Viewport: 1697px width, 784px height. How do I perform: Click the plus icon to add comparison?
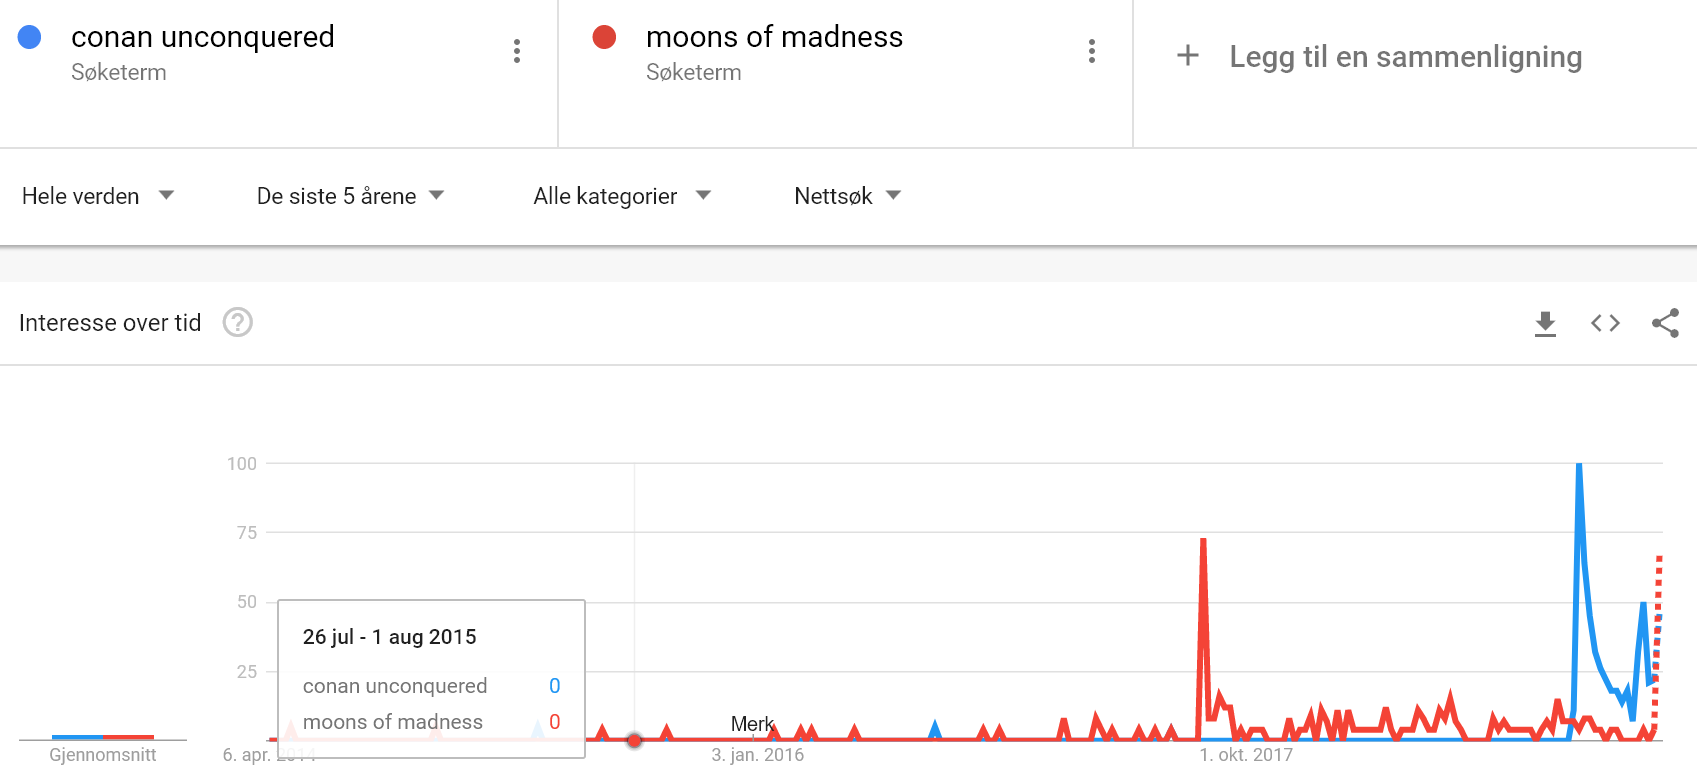[x=1188, y=55]
